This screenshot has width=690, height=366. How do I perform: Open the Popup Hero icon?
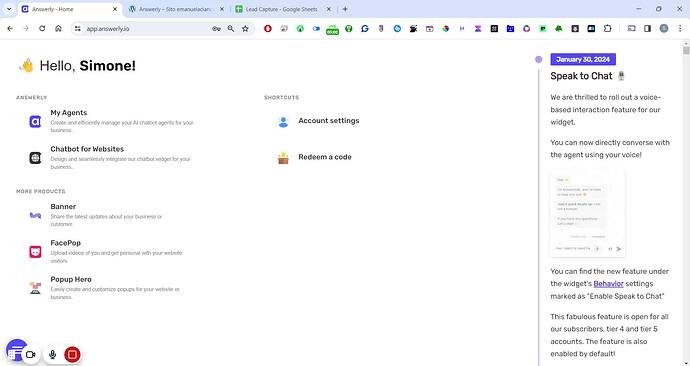pos(35,288)
